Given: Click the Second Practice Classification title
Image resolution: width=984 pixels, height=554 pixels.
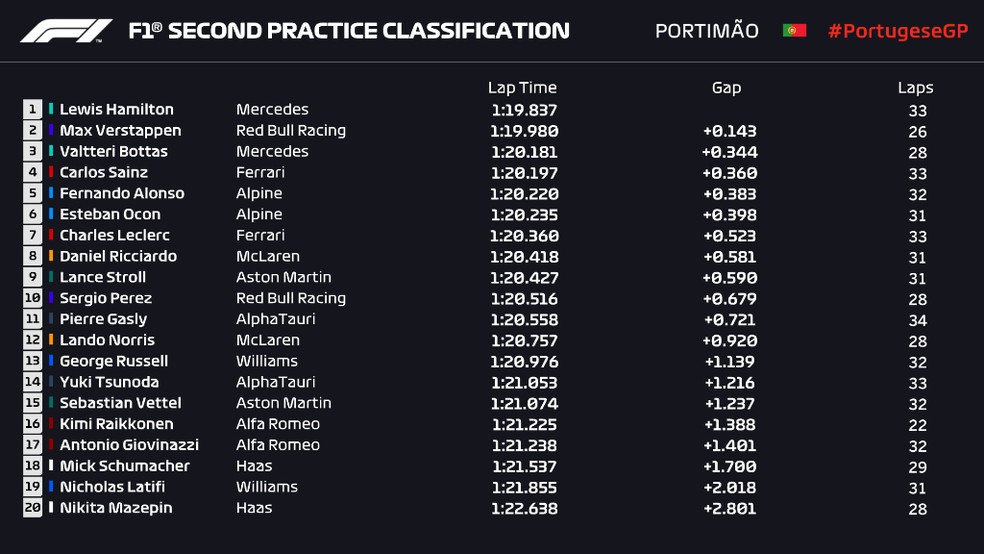Looking at the screenshot, I should (349, 31).
